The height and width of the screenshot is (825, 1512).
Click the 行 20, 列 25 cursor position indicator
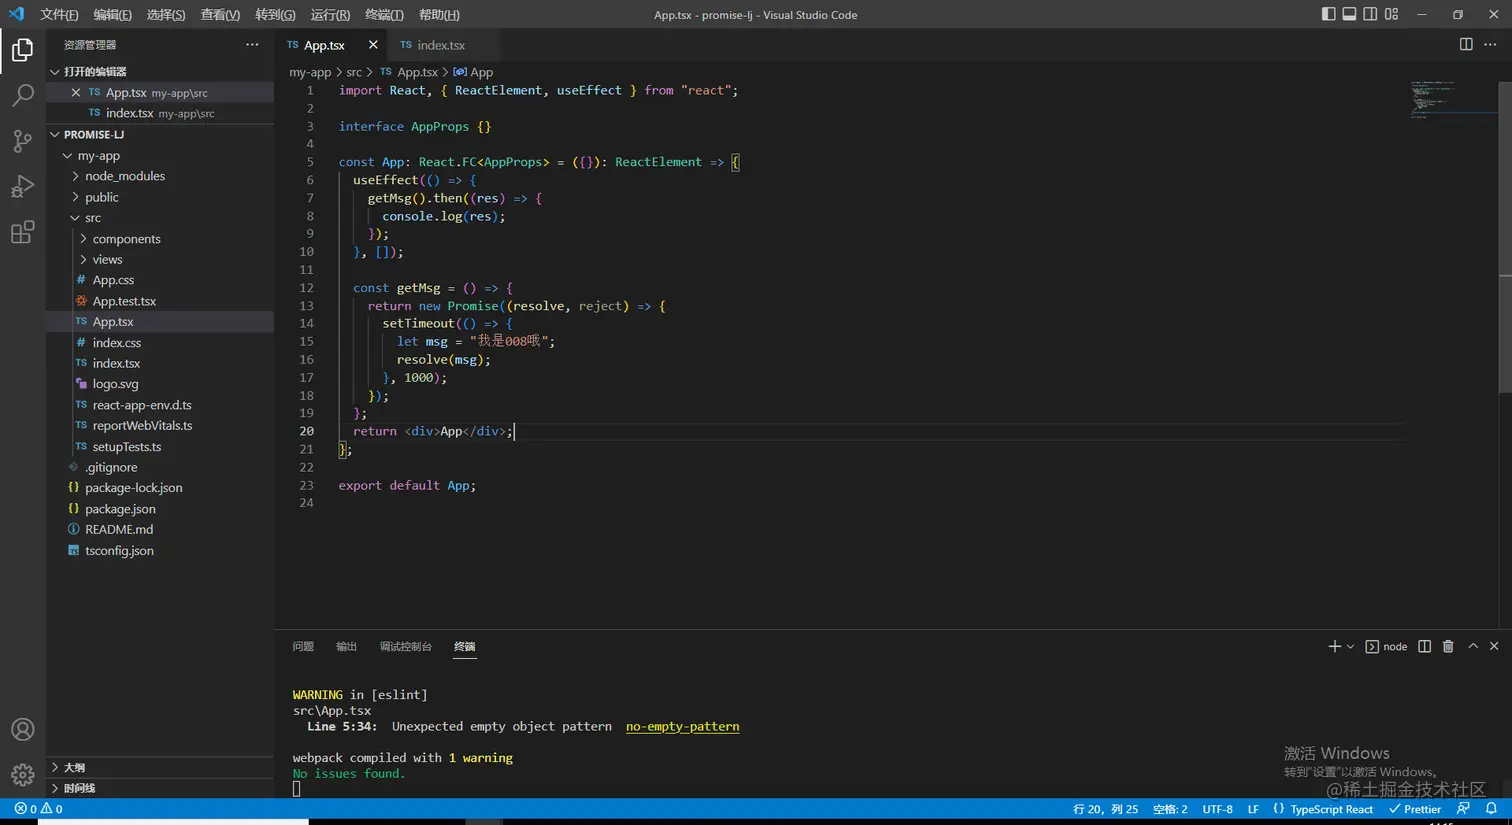pos(1105,809)
